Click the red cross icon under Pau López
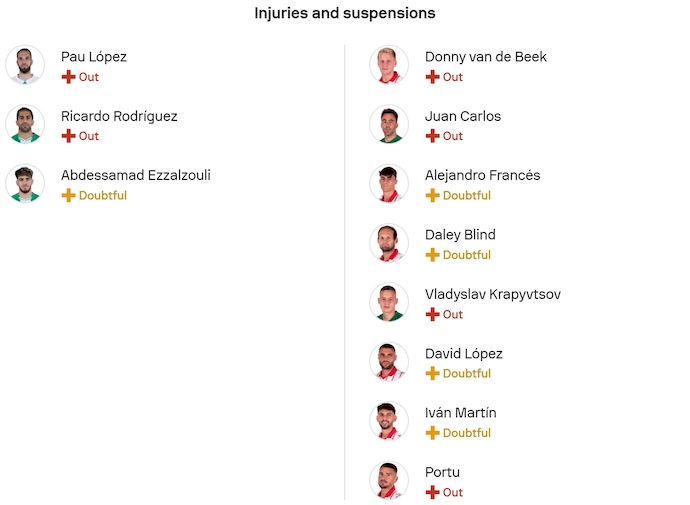This screenshot has width=690, height=505. 68,77
